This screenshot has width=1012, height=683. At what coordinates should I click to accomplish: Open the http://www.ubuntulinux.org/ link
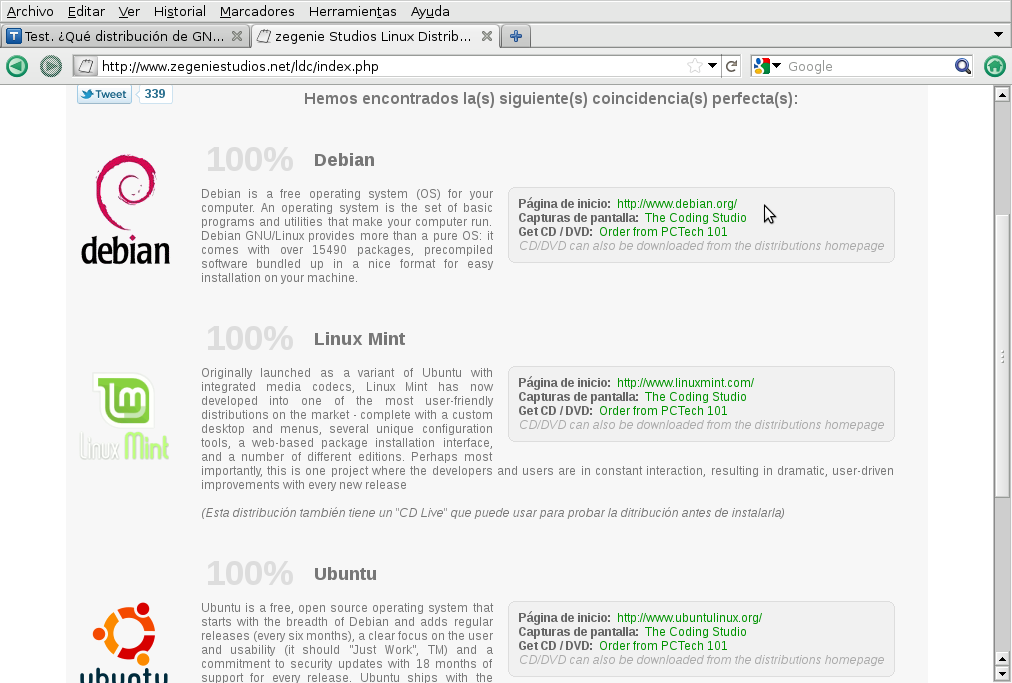[x=689, y=618]
